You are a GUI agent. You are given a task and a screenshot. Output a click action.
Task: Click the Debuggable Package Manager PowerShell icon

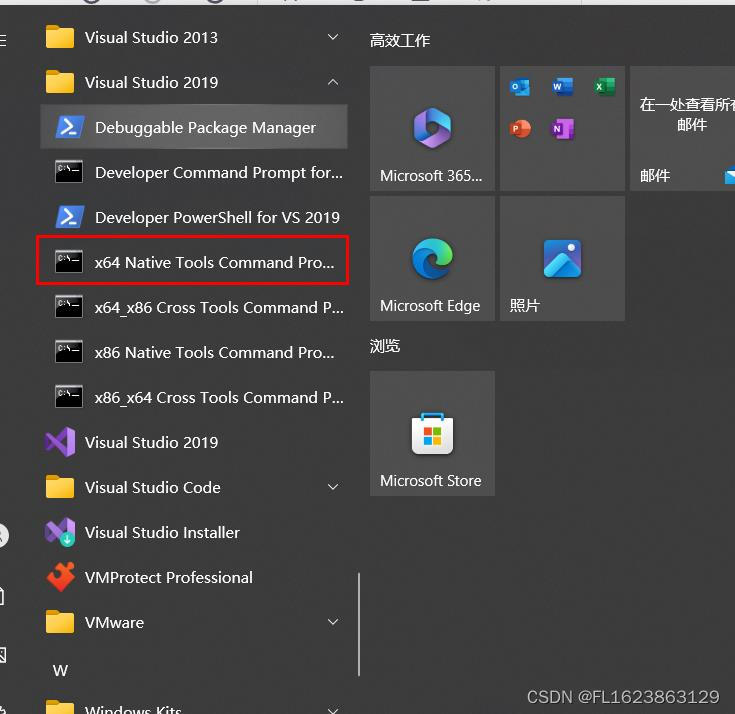69,127
